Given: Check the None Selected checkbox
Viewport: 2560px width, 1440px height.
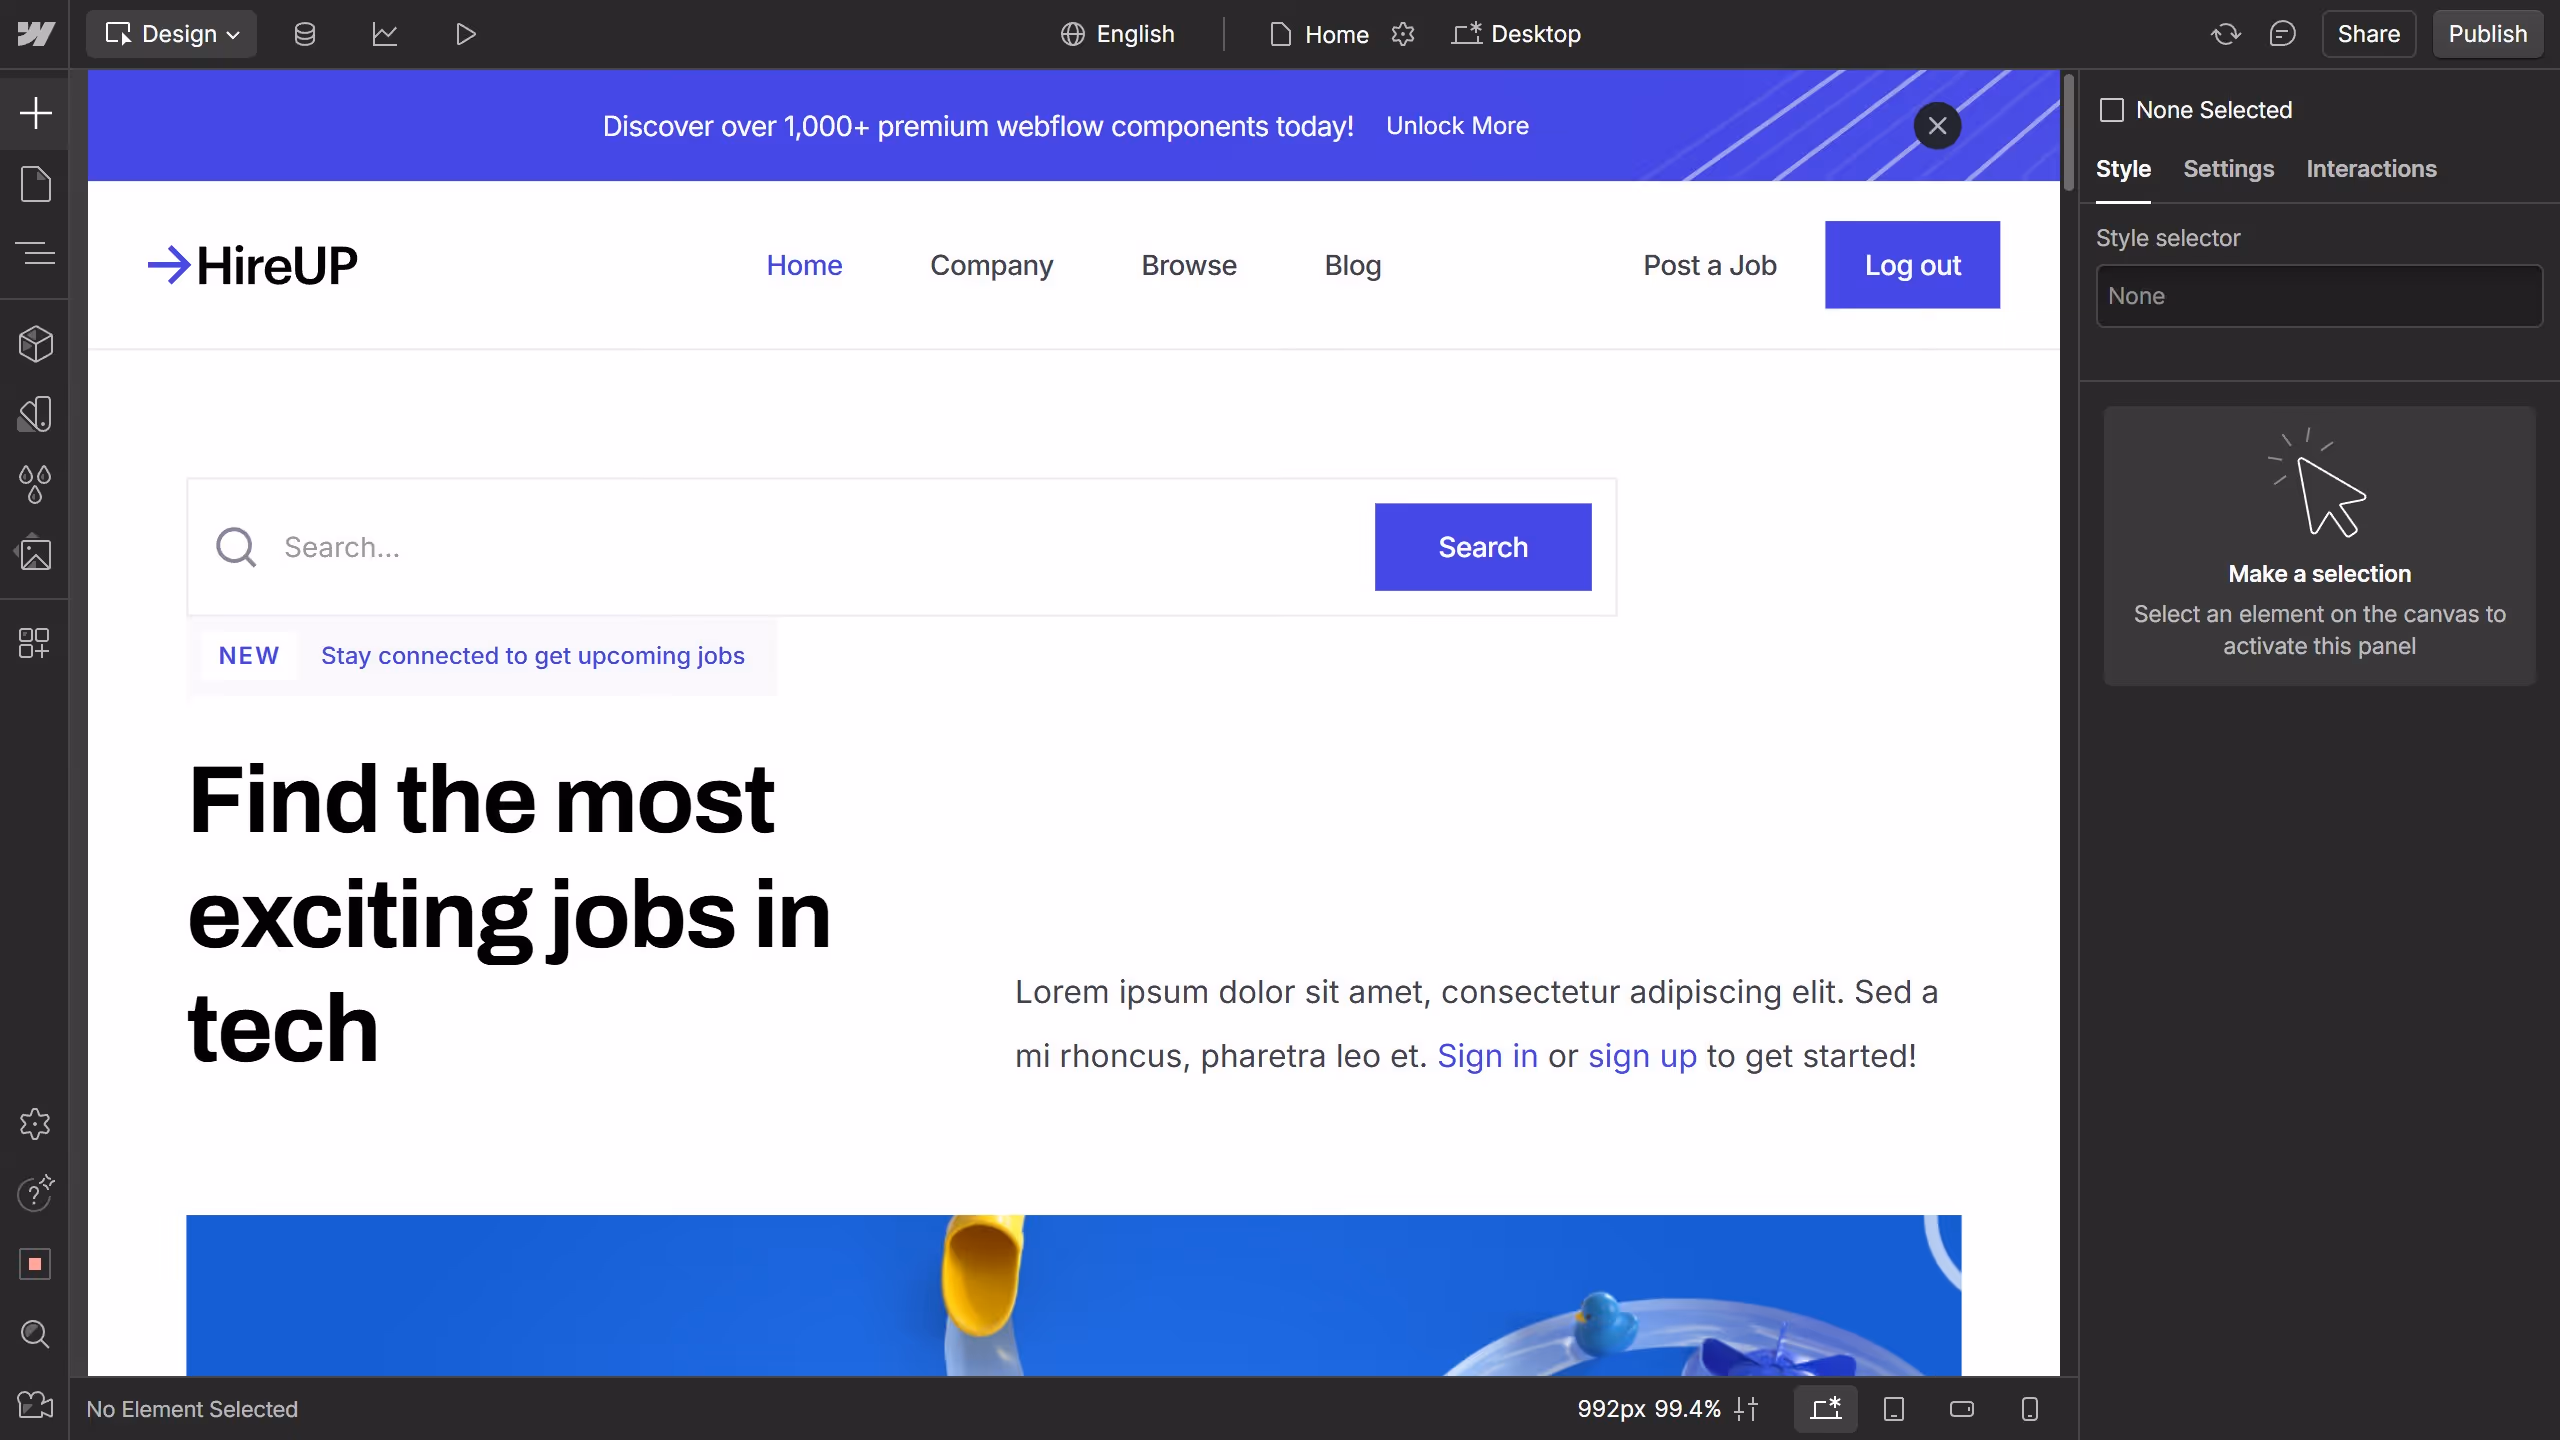Looking at the screenshot, I should (2111, 109).
